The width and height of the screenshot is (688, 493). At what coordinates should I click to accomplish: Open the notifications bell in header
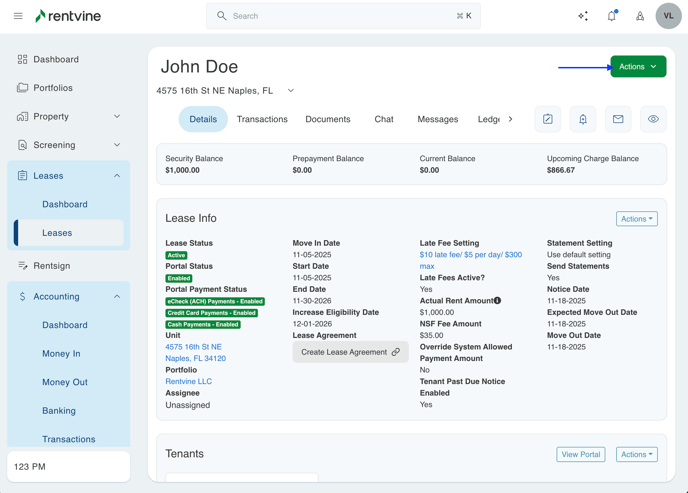point(612,16)
